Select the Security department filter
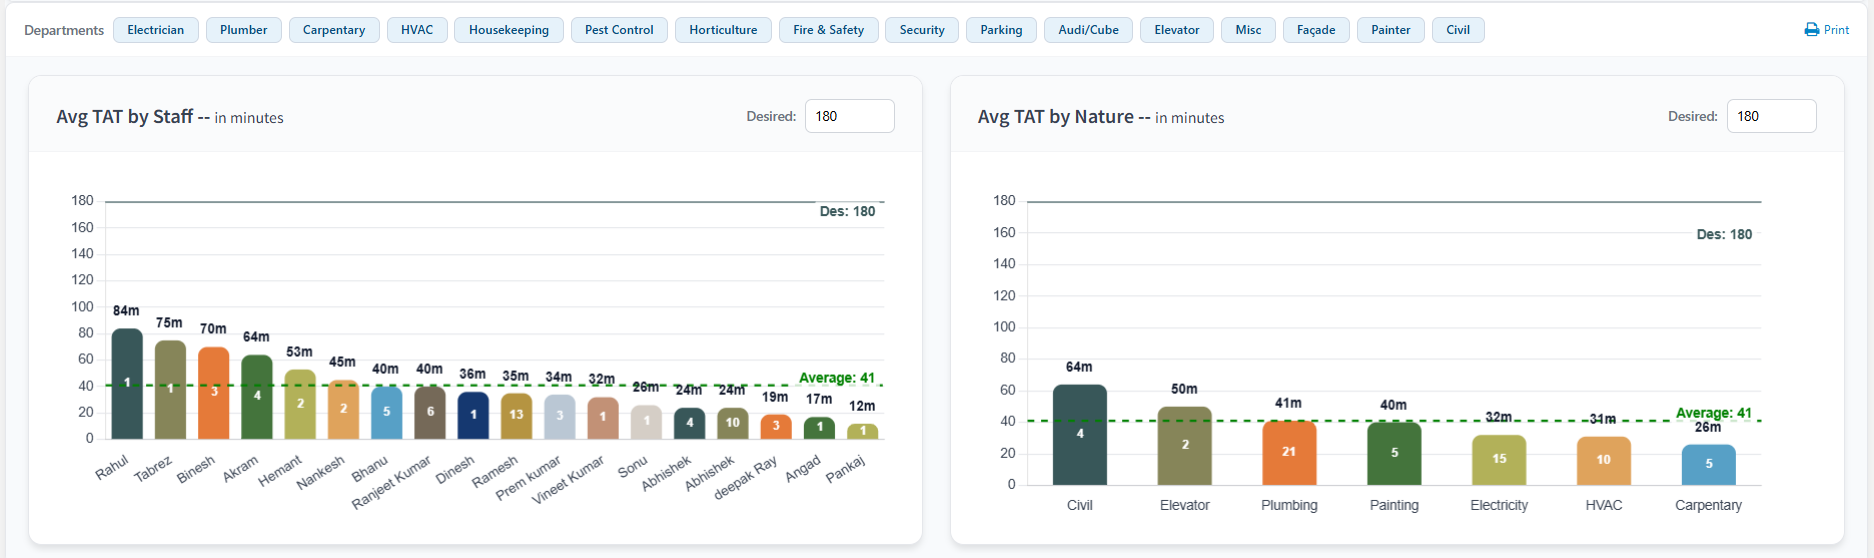The height and width of the screenshot is (558, 1874). 921,30
